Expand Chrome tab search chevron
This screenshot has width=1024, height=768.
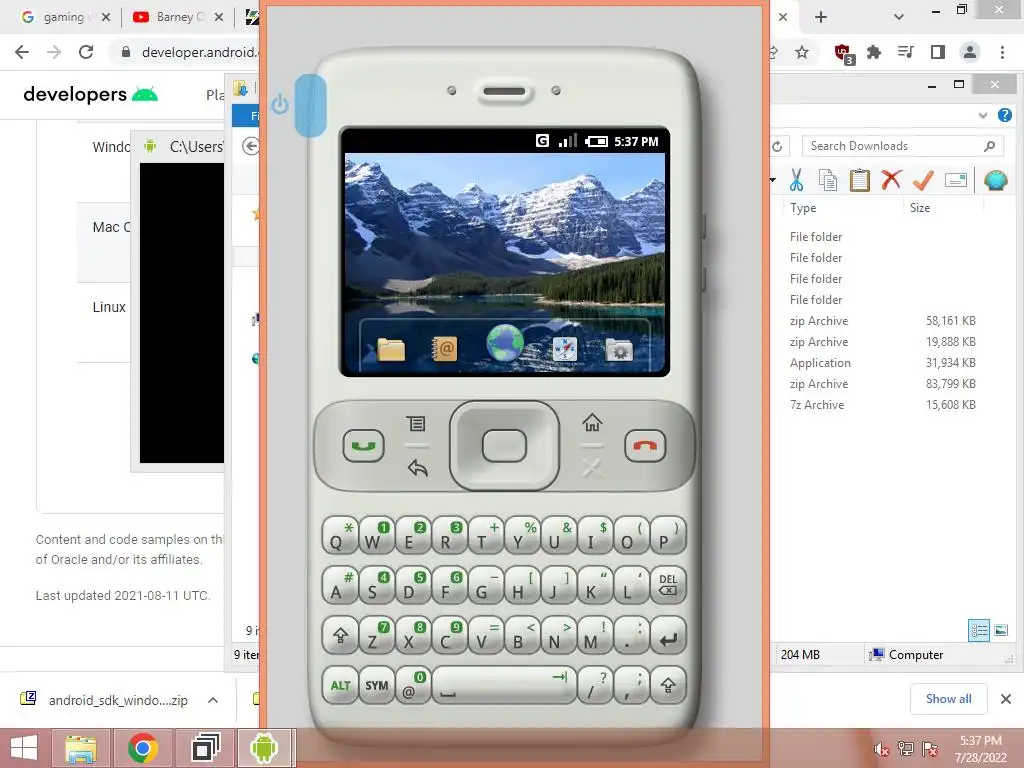click(899, 17)
